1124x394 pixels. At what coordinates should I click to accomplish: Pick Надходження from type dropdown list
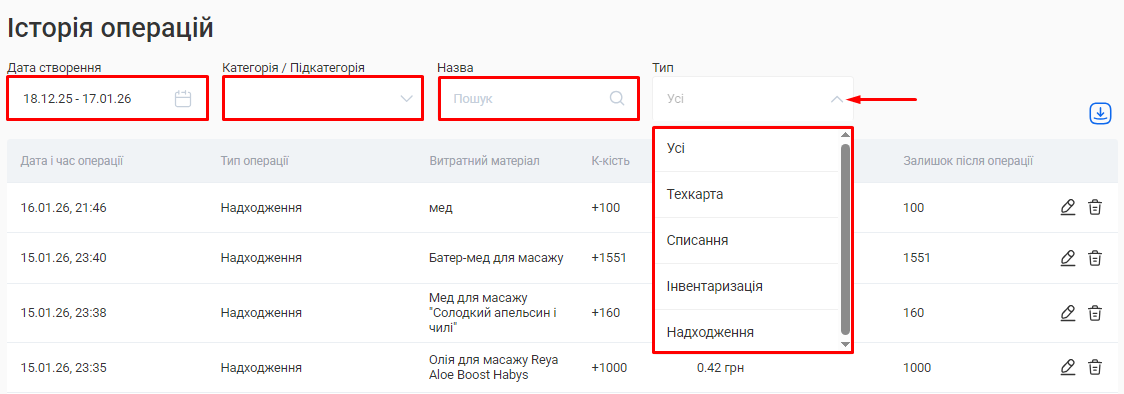(746, 332)
